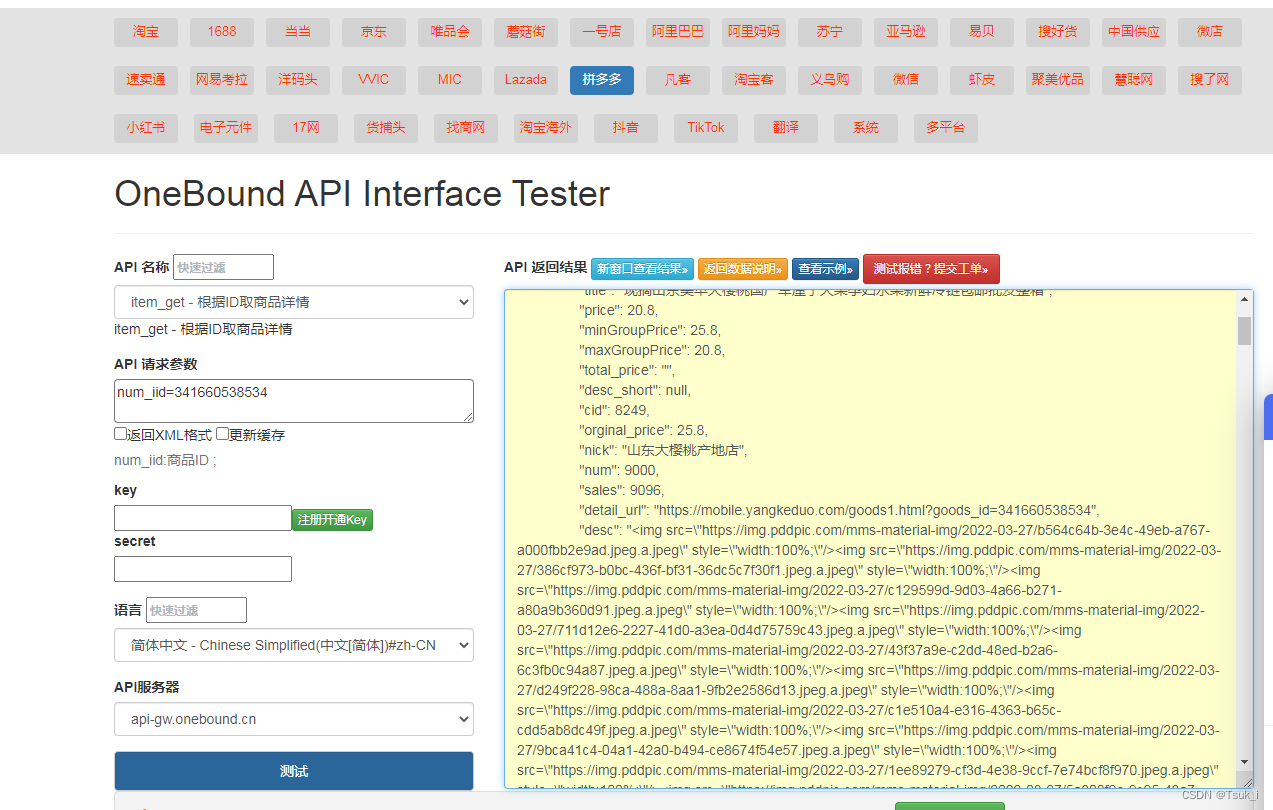Switch to the 阿里妈妈 tab
Screen dimensions: 1273x810
coord(754,32)
